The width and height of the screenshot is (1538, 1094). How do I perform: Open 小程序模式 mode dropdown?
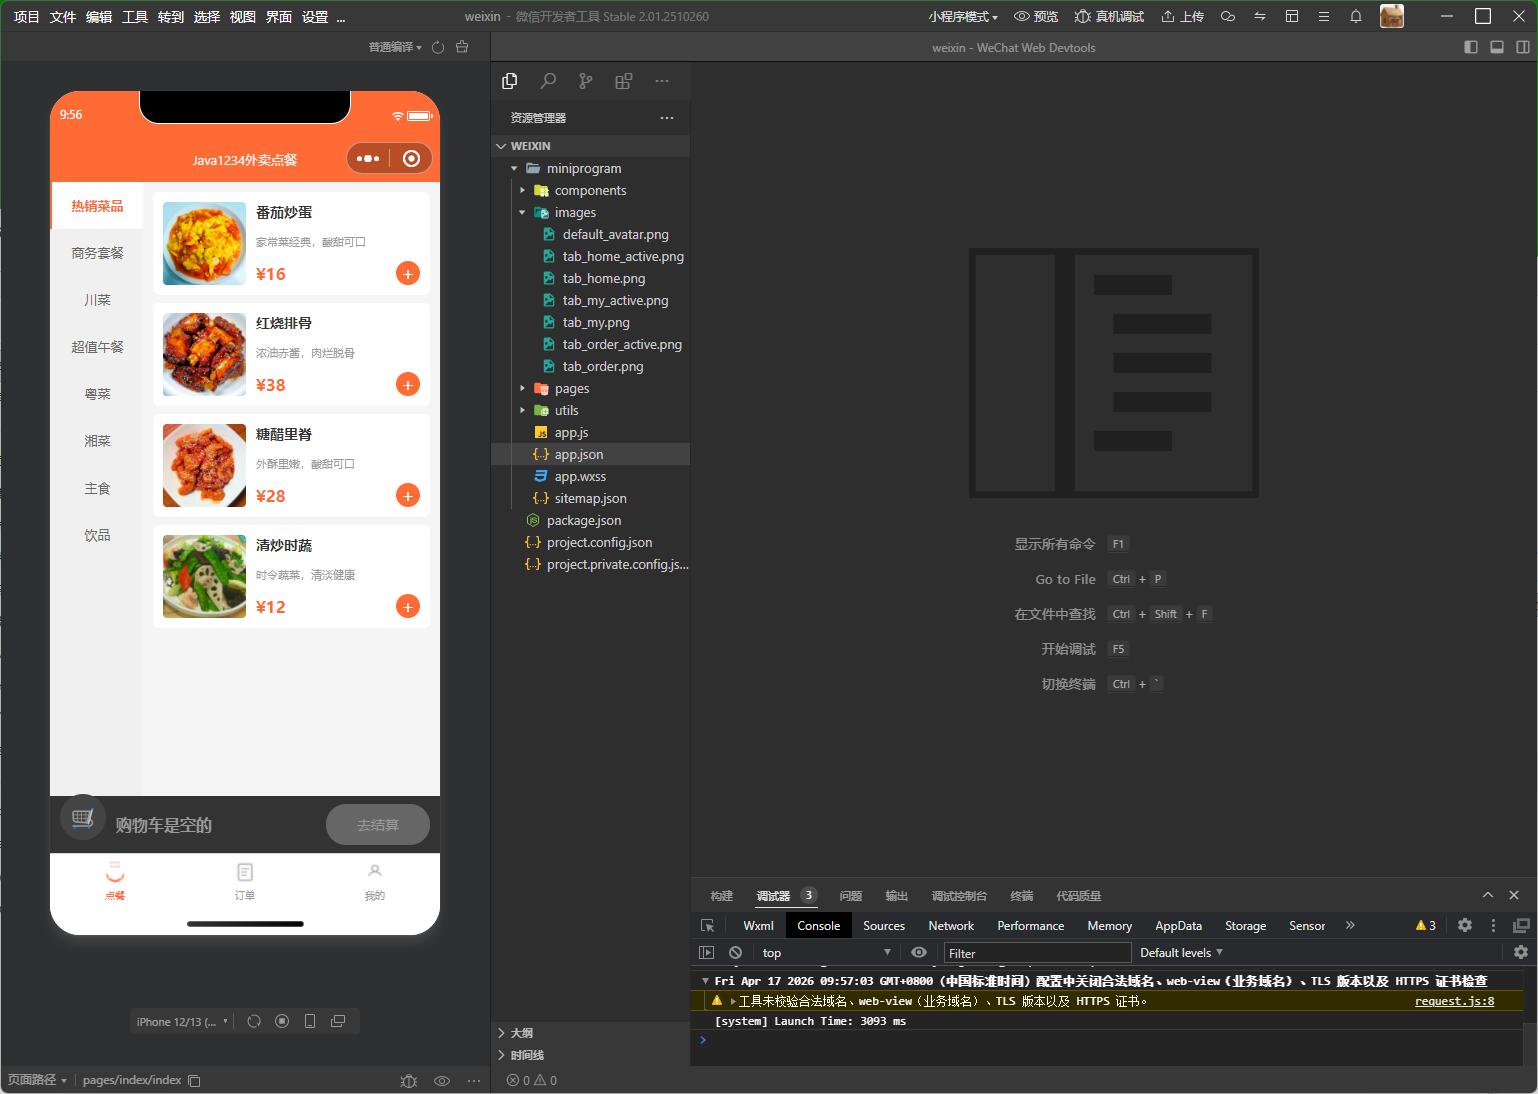point(963,16)
